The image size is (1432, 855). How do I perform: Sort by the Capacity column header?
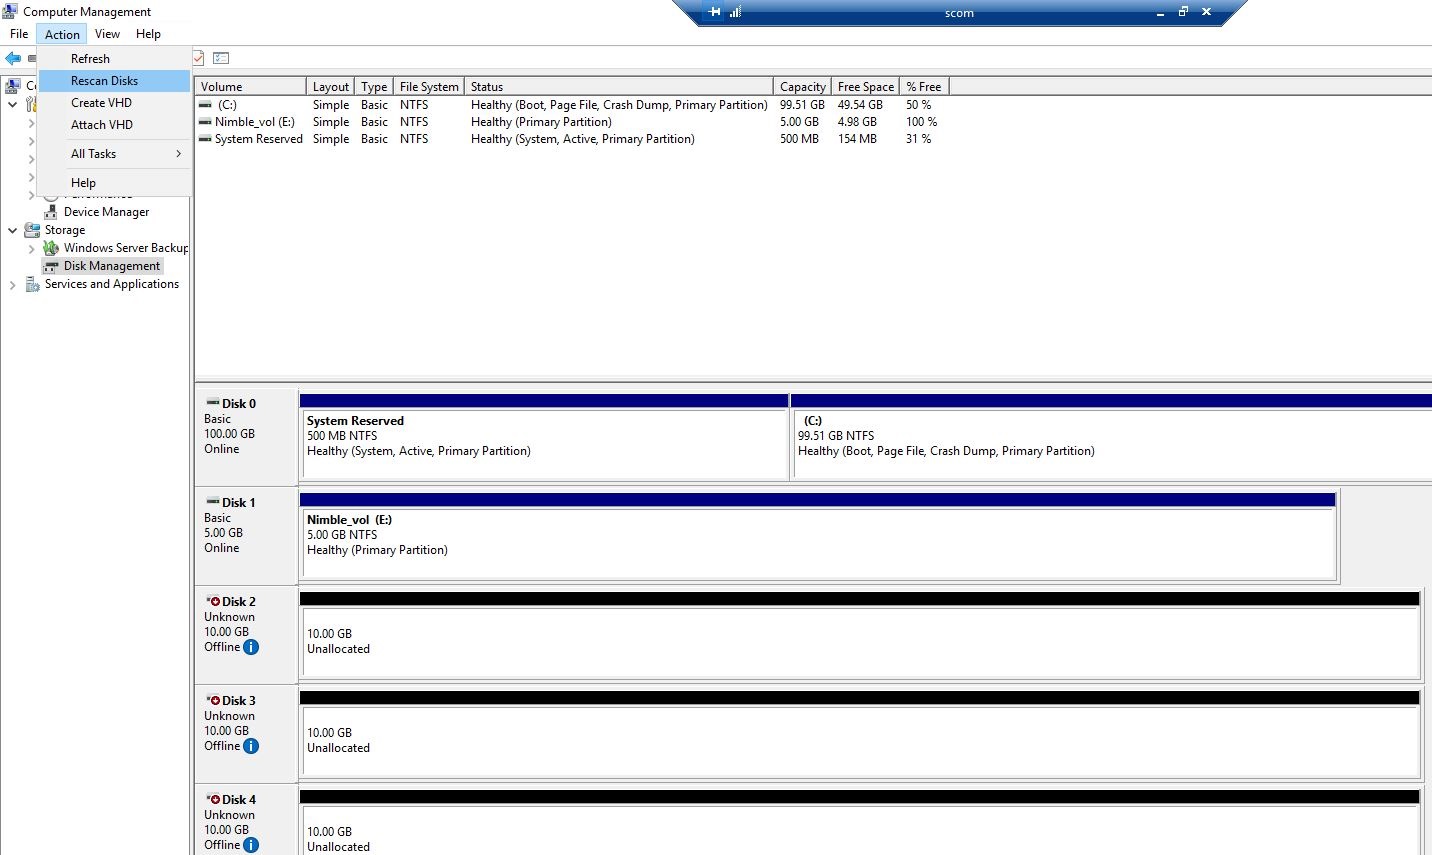[803, 87]
